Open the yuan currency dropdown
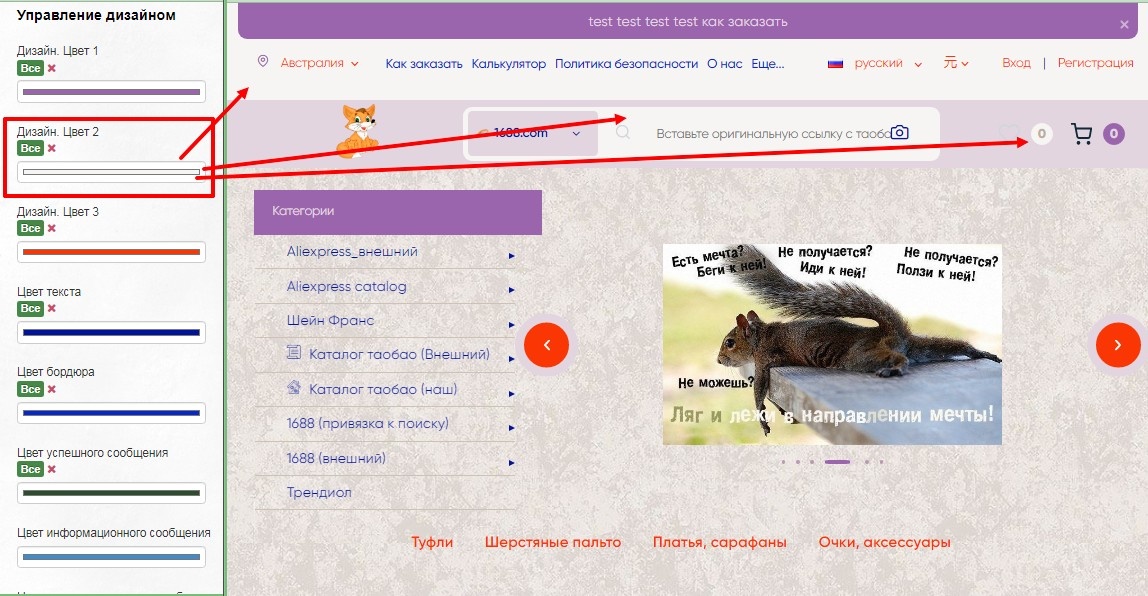1148x596 pixels. click(955, 63)
